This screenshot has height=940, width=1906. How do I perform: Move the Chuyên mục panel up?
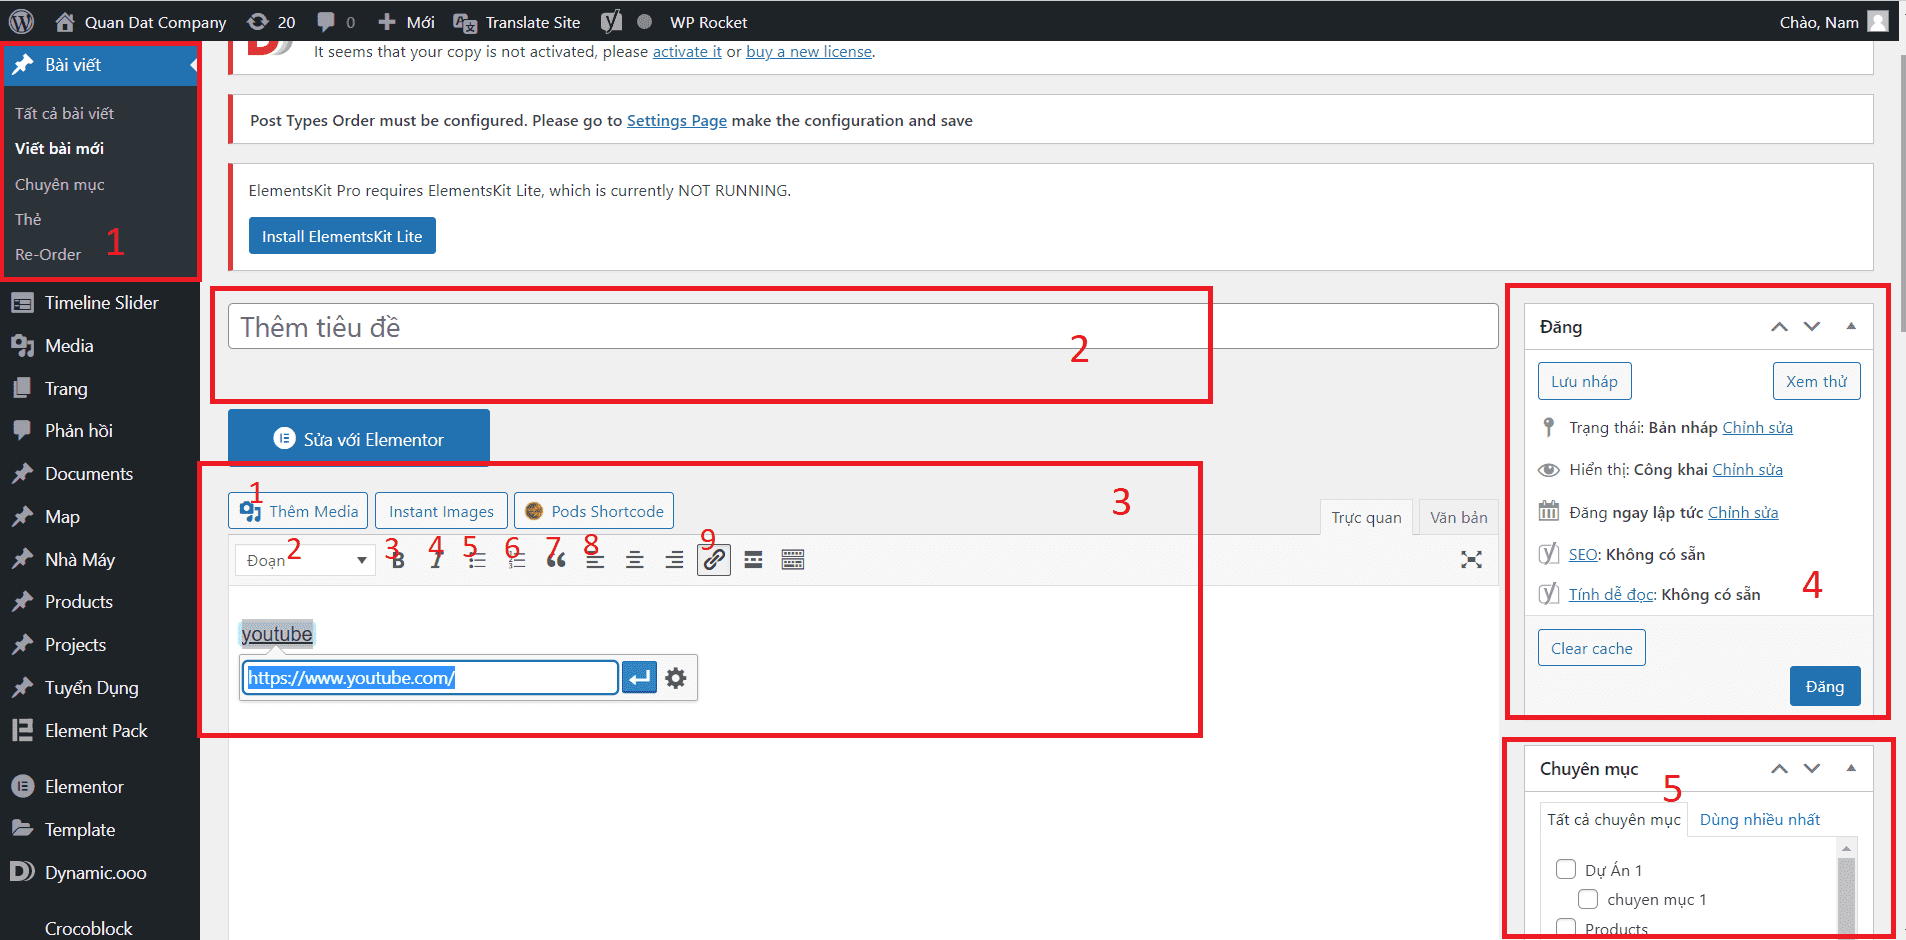click(1779, 768)
